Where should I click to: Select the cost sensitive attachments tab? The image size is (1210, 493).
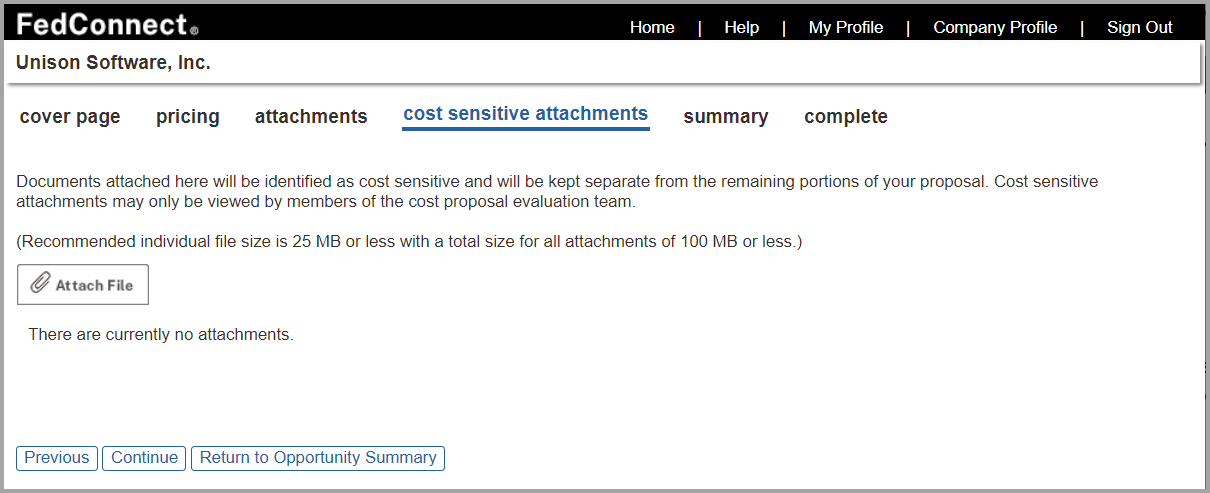[525, 114]
